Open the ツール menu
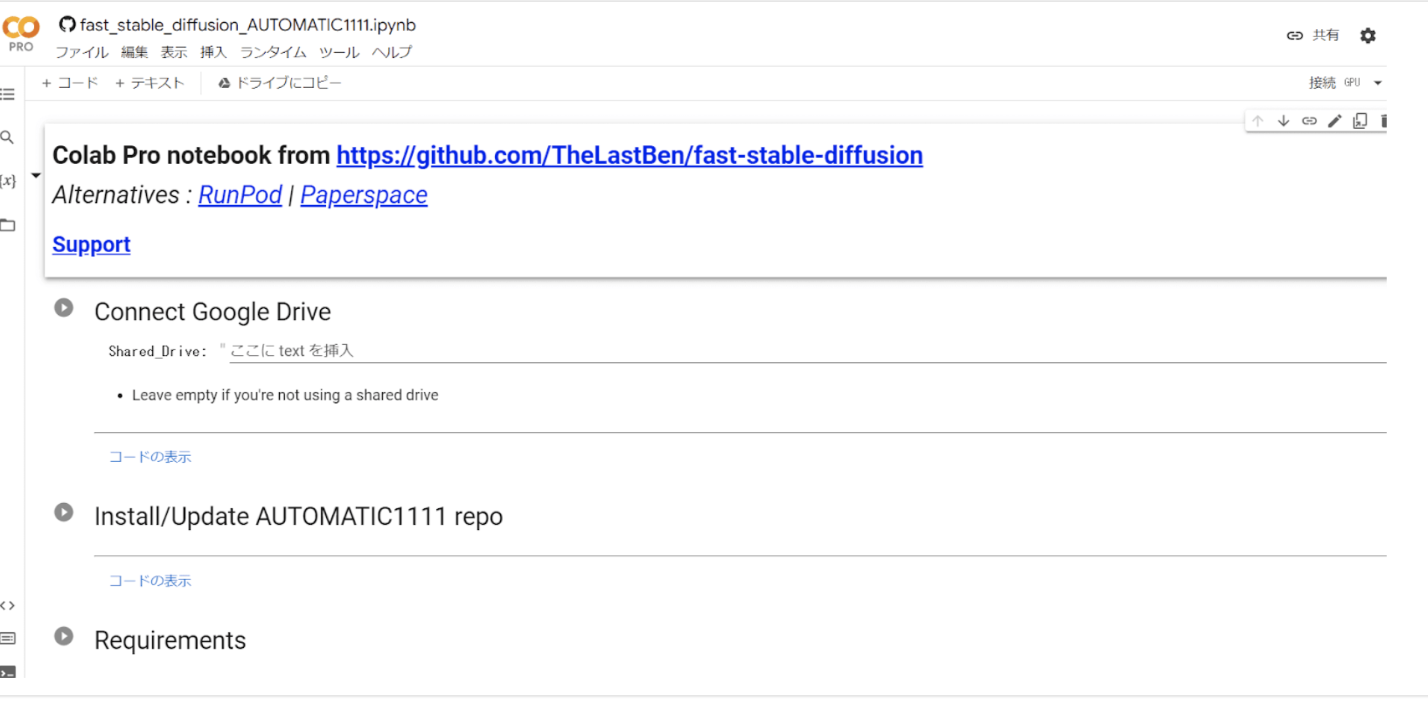Screen dimensions: 1428x726 (339, 52)
